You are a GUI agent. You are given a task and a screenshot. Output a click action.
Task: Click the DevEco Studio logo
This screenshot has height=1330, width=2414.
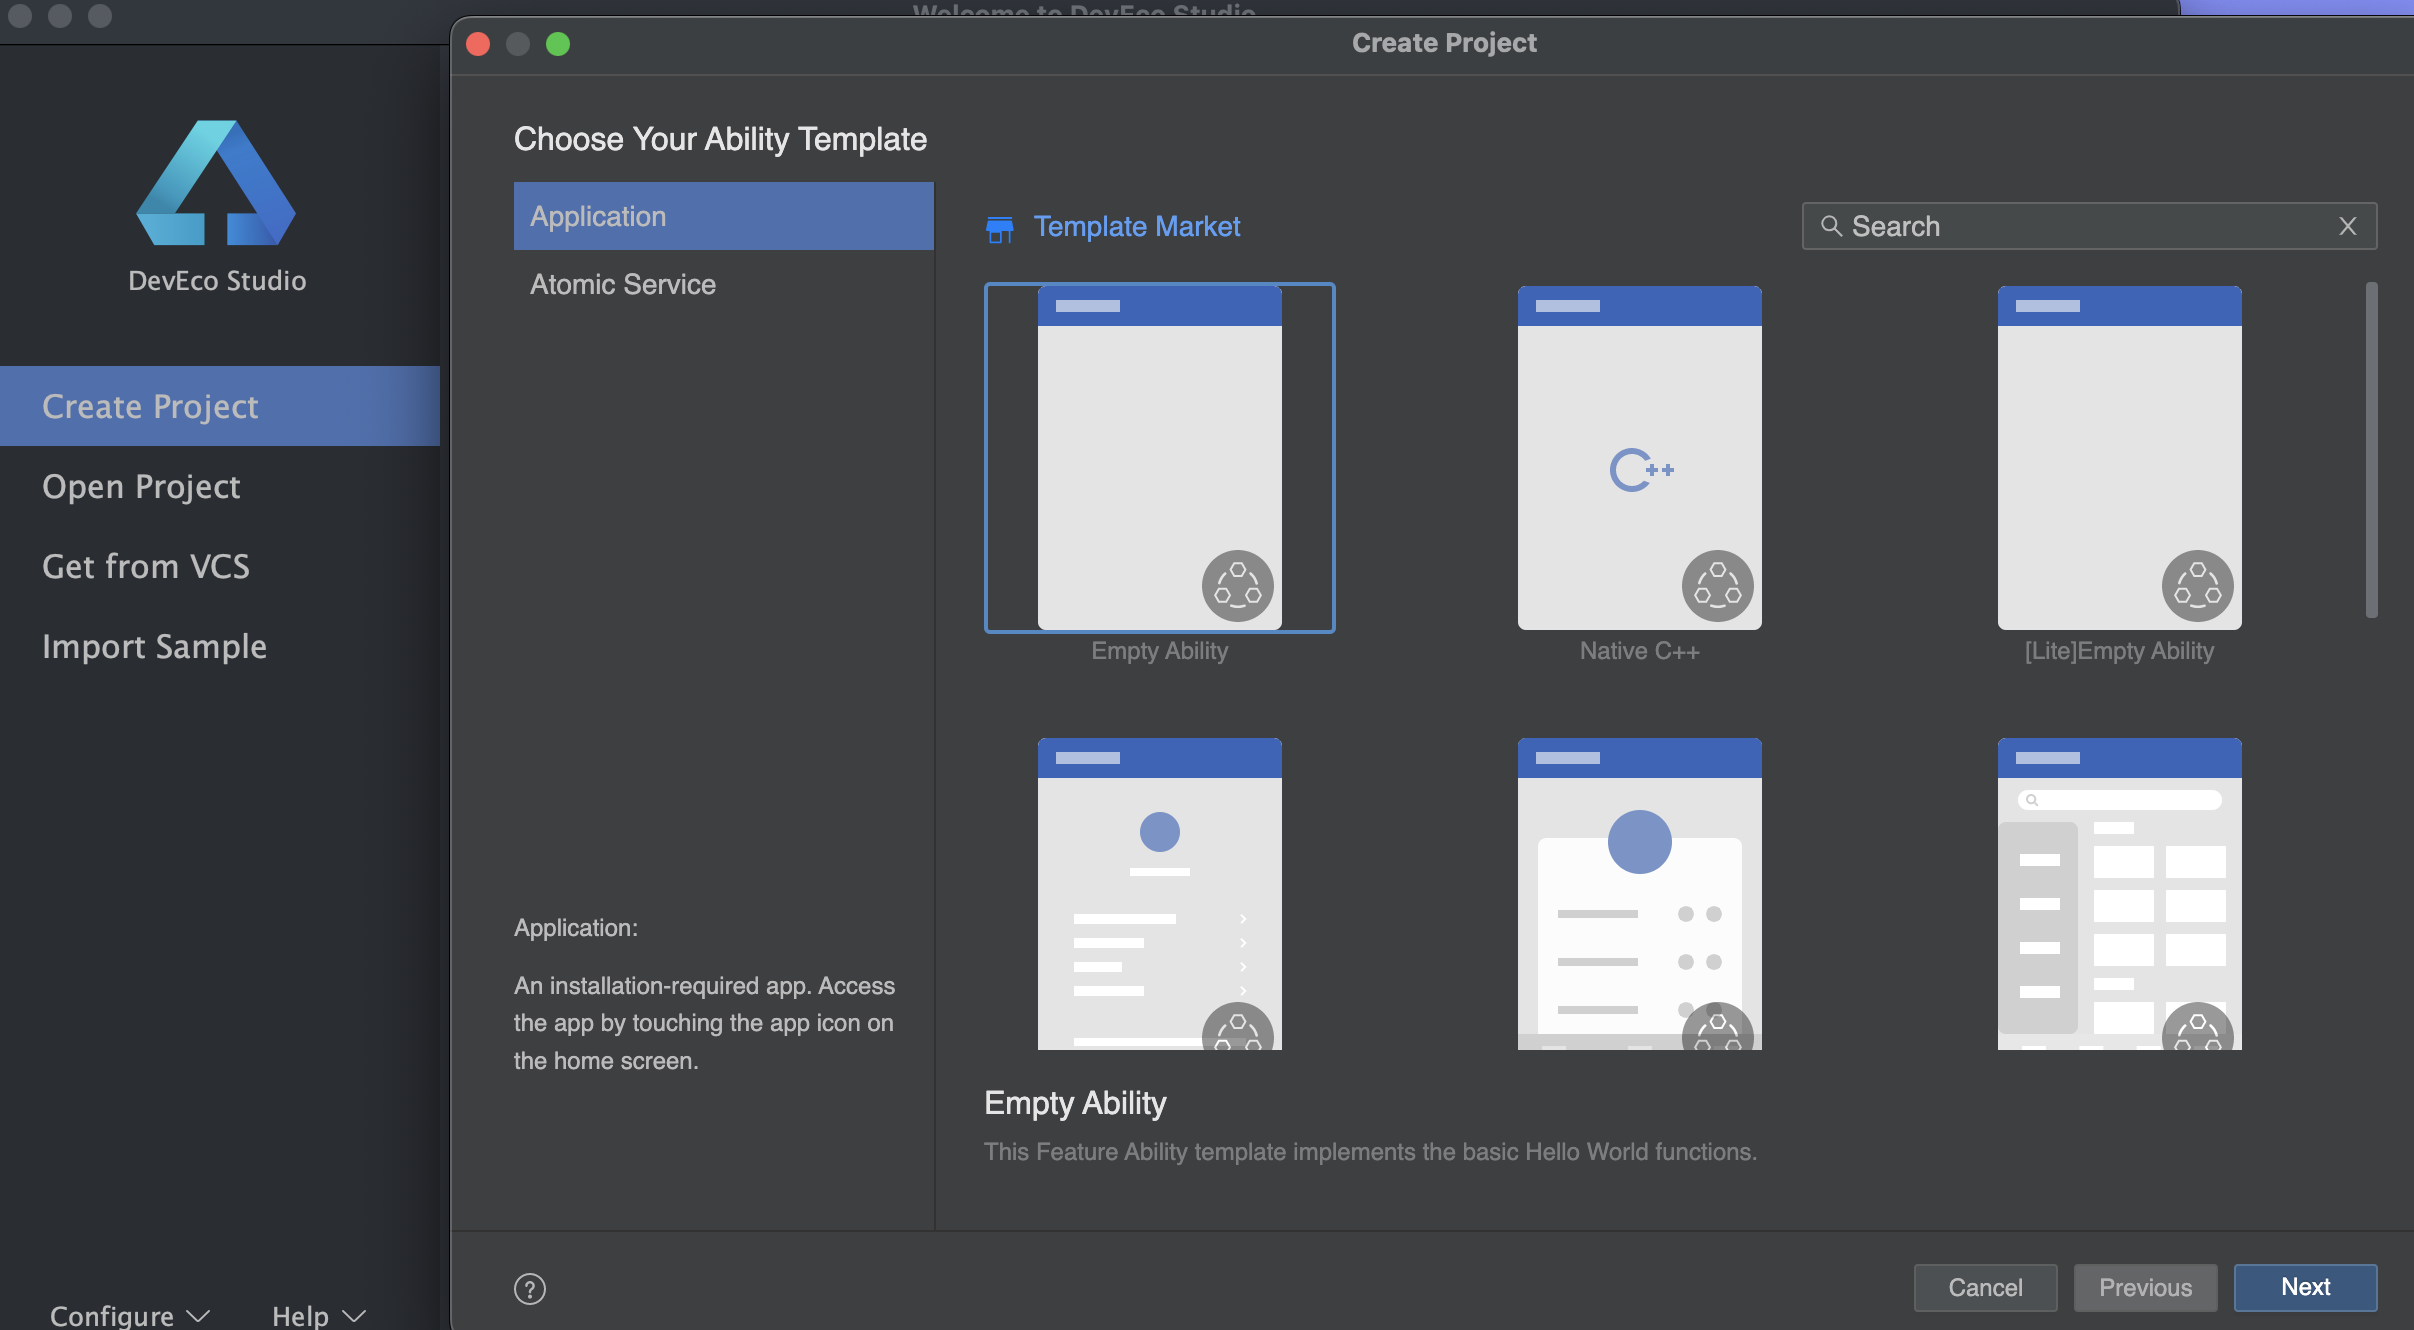216,183
